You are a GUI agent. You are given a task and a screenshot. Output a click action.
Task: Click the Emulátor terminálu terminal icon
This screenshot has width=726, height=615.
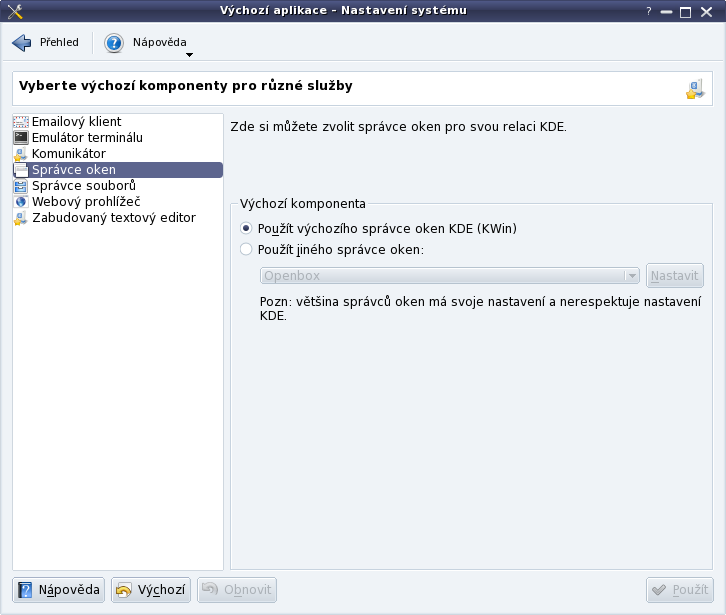click(21, 138)
